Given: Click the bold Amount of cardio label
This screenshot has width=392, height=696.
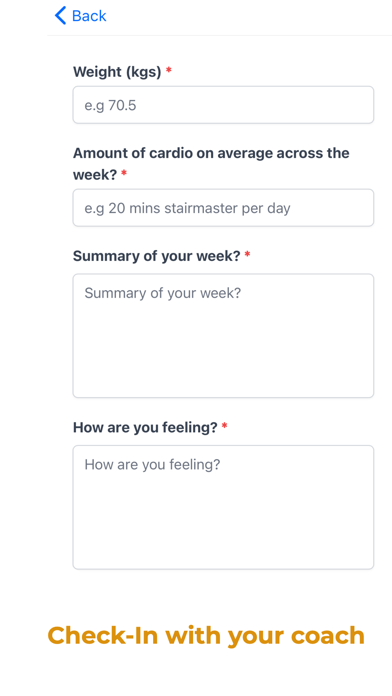Looking at the screenshot, I should coord(211,164).
